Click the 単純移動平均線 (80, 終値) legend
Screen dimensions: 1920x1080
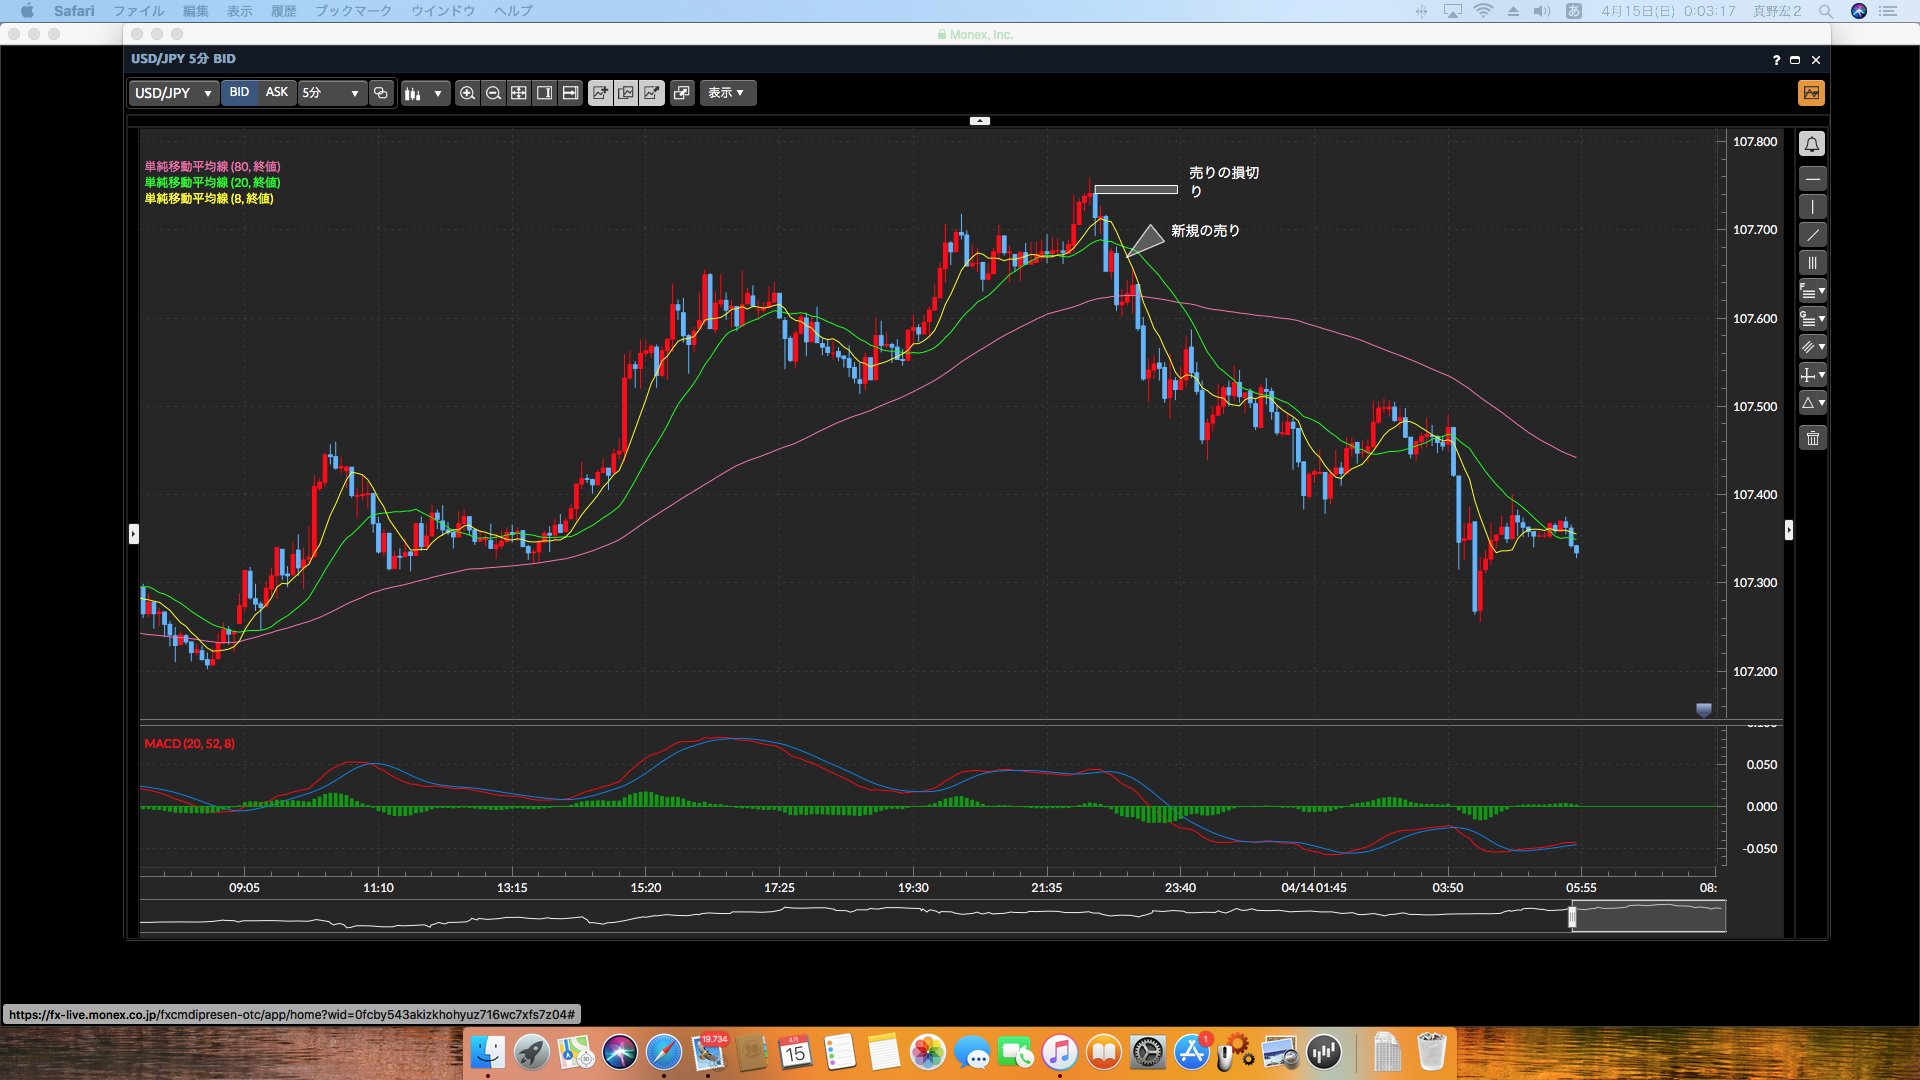[x=212, y=167]
